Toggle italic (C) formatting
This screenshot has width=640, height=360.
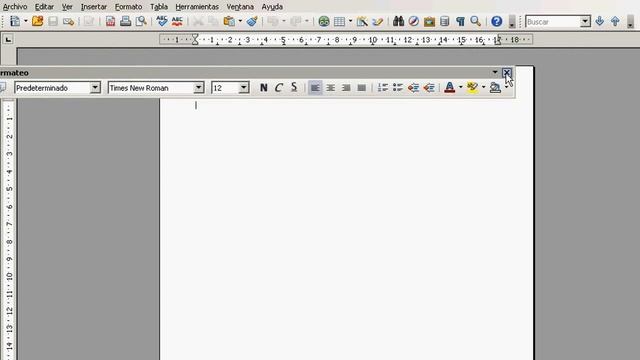click(279, 88)
